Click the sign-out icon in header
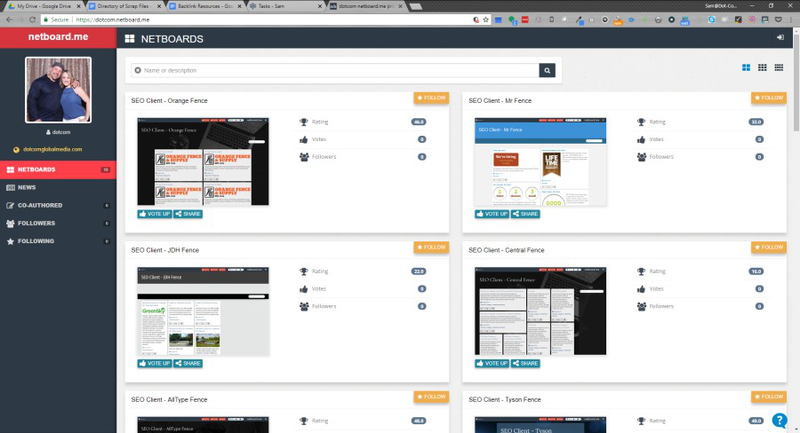This screenshot has height=433, width=800. click(779, 37)
